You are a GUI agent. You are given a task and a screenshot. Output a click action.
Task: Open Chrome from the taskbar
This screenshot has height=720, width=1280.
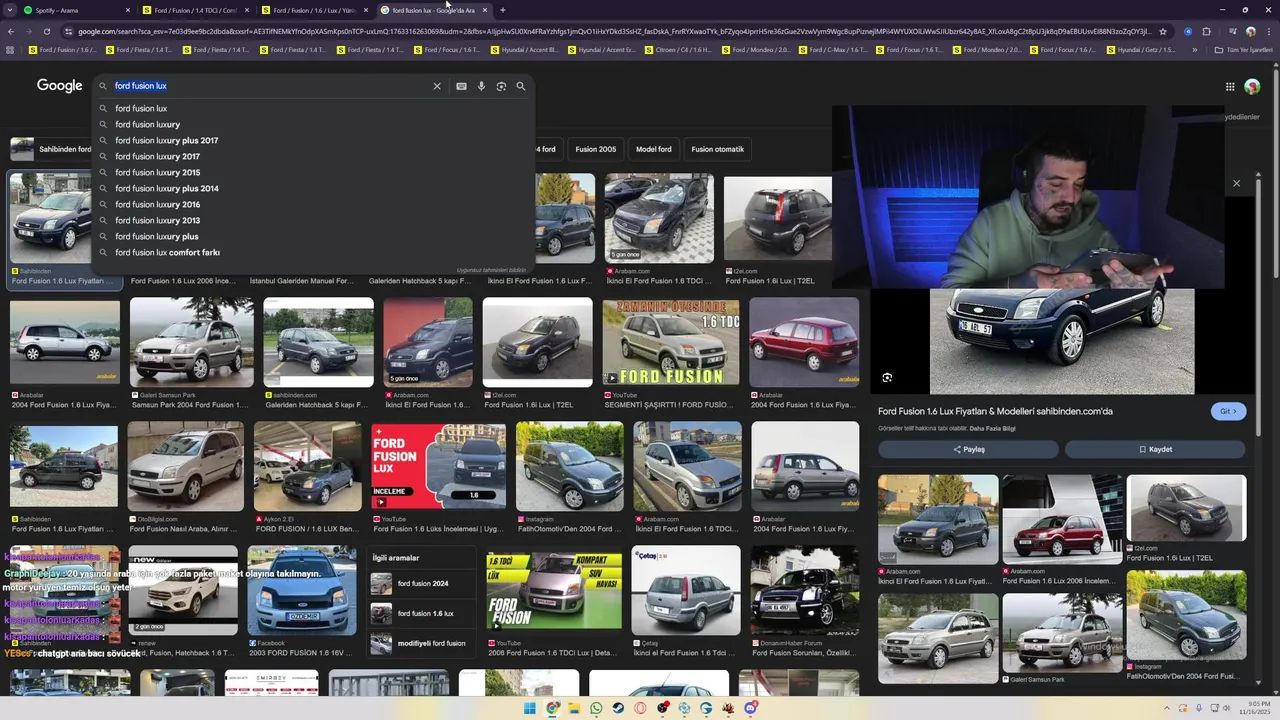click(x=552, y=708)
